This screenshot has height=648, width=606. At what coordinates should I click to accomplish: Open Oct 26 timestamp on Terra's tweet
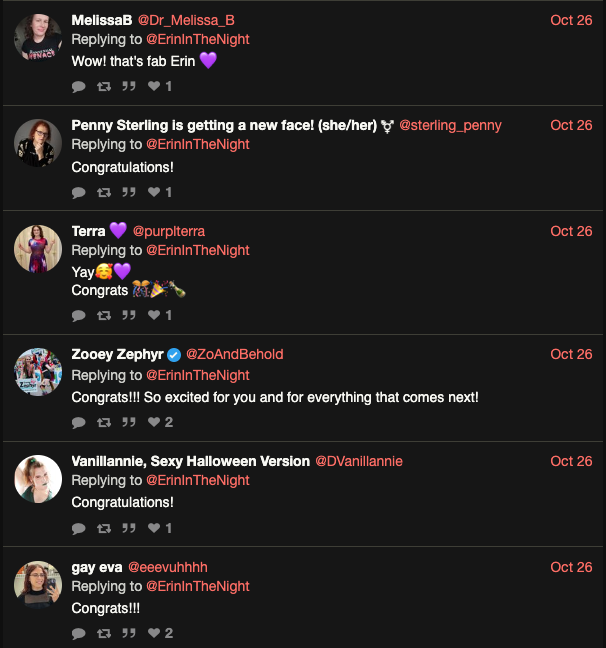pos(571,231)
